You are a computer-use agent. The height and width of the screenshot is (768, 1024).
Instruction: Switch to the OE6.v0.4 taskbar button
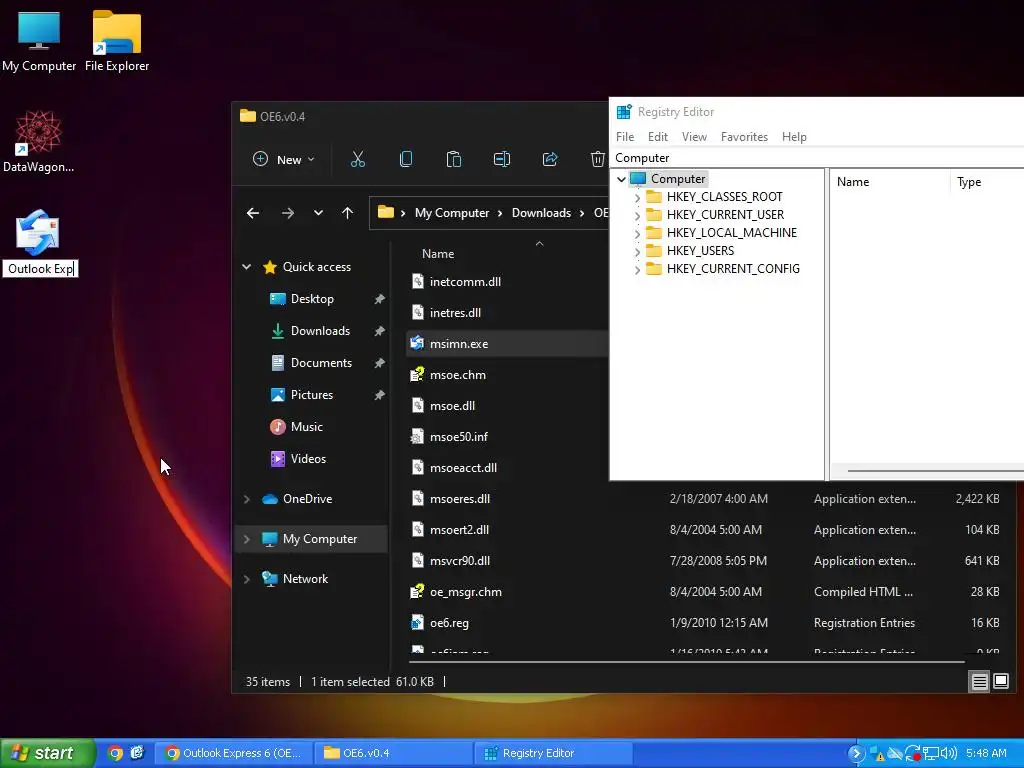pyautogui.click(x=392, y=753)
